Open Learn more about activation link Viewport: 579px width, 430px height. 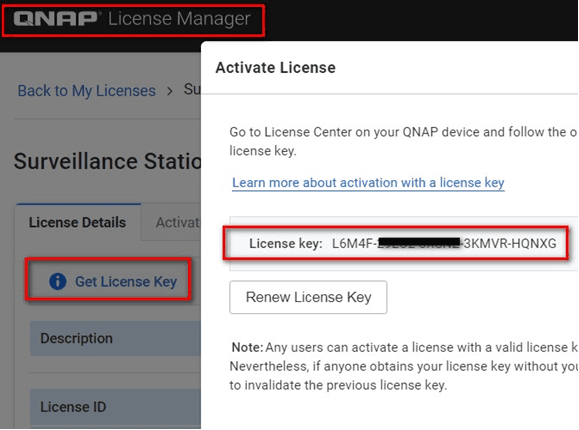[368, 183]
